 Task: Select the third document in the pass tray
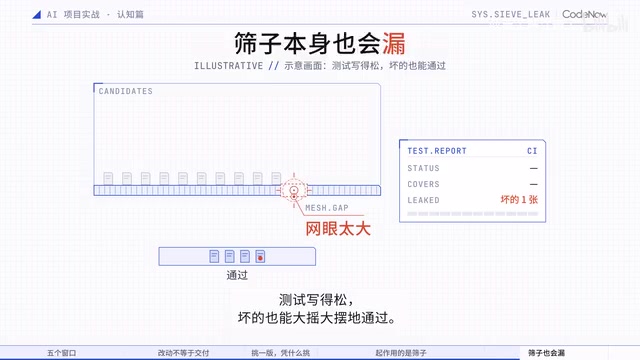pyautogui.click(x=245, y=256)
